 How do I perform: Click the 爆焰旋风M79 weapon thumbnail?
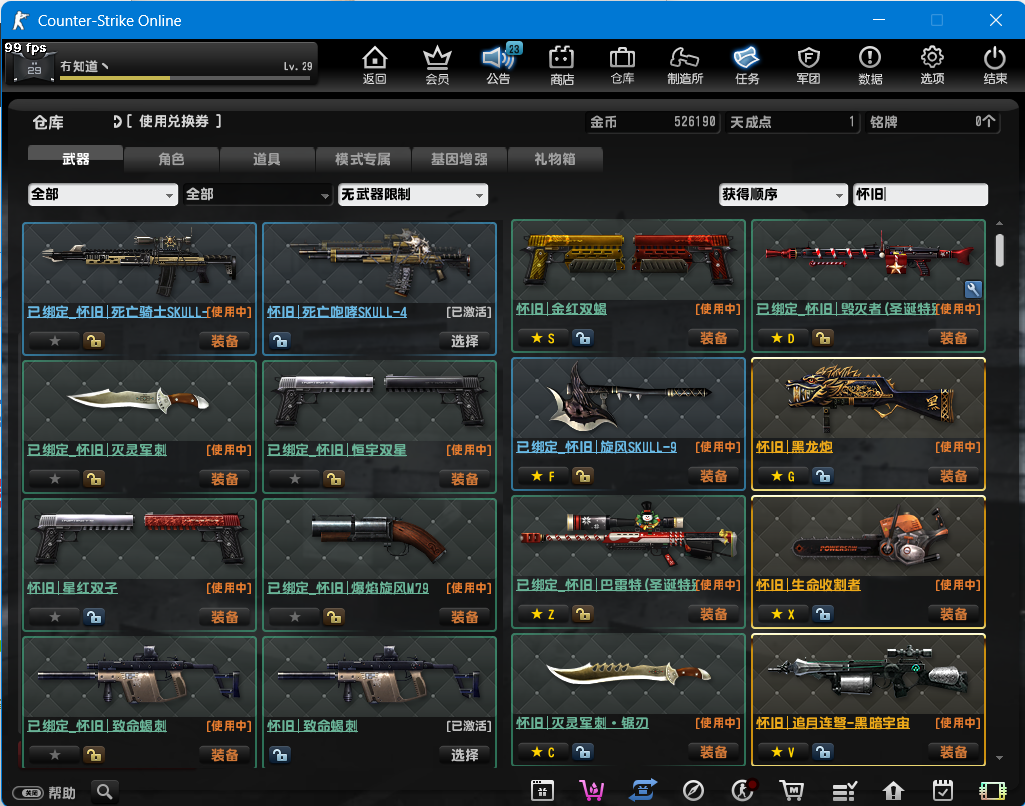[x=379, y=538]
